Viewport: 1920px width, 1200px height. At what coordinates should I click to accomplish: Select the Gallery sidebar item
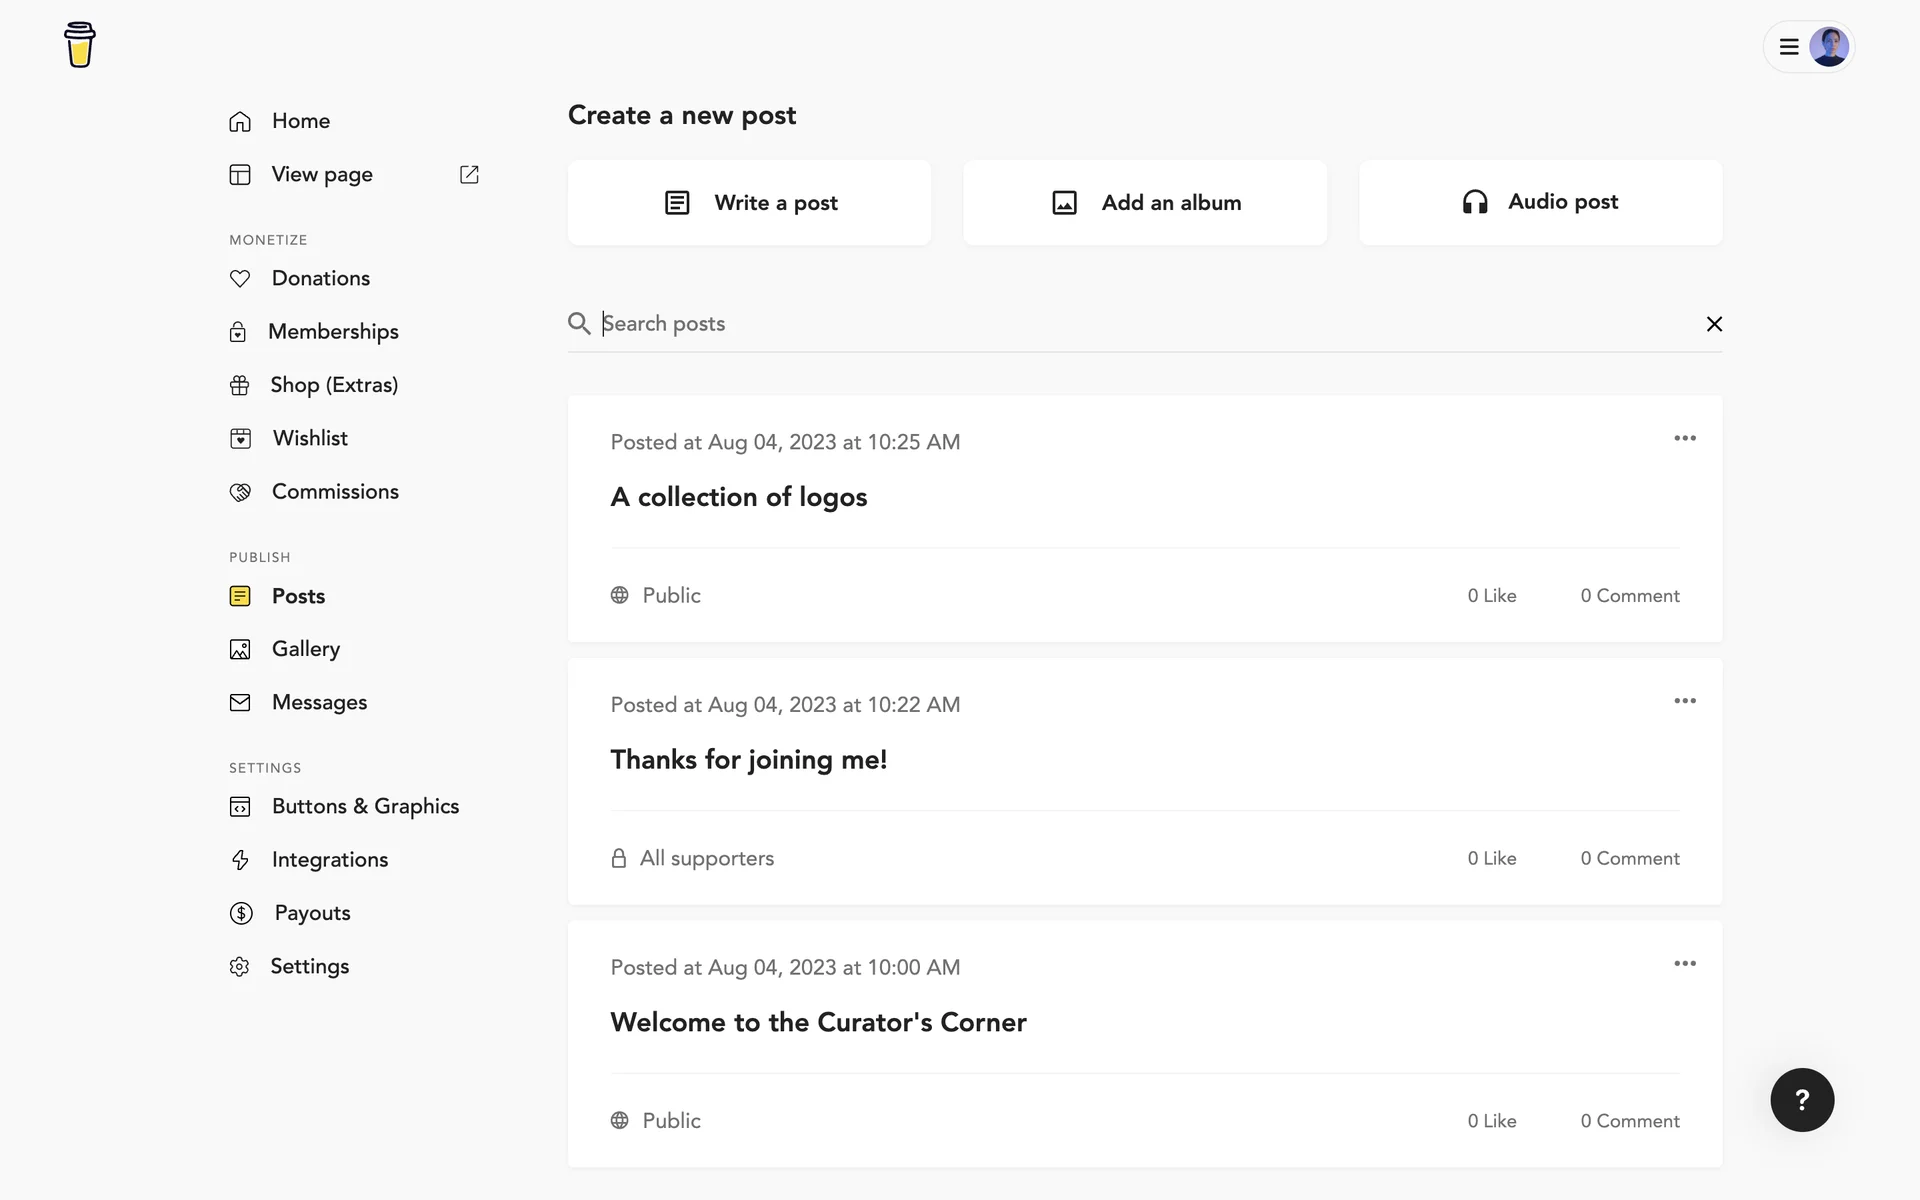pos(305,649)
